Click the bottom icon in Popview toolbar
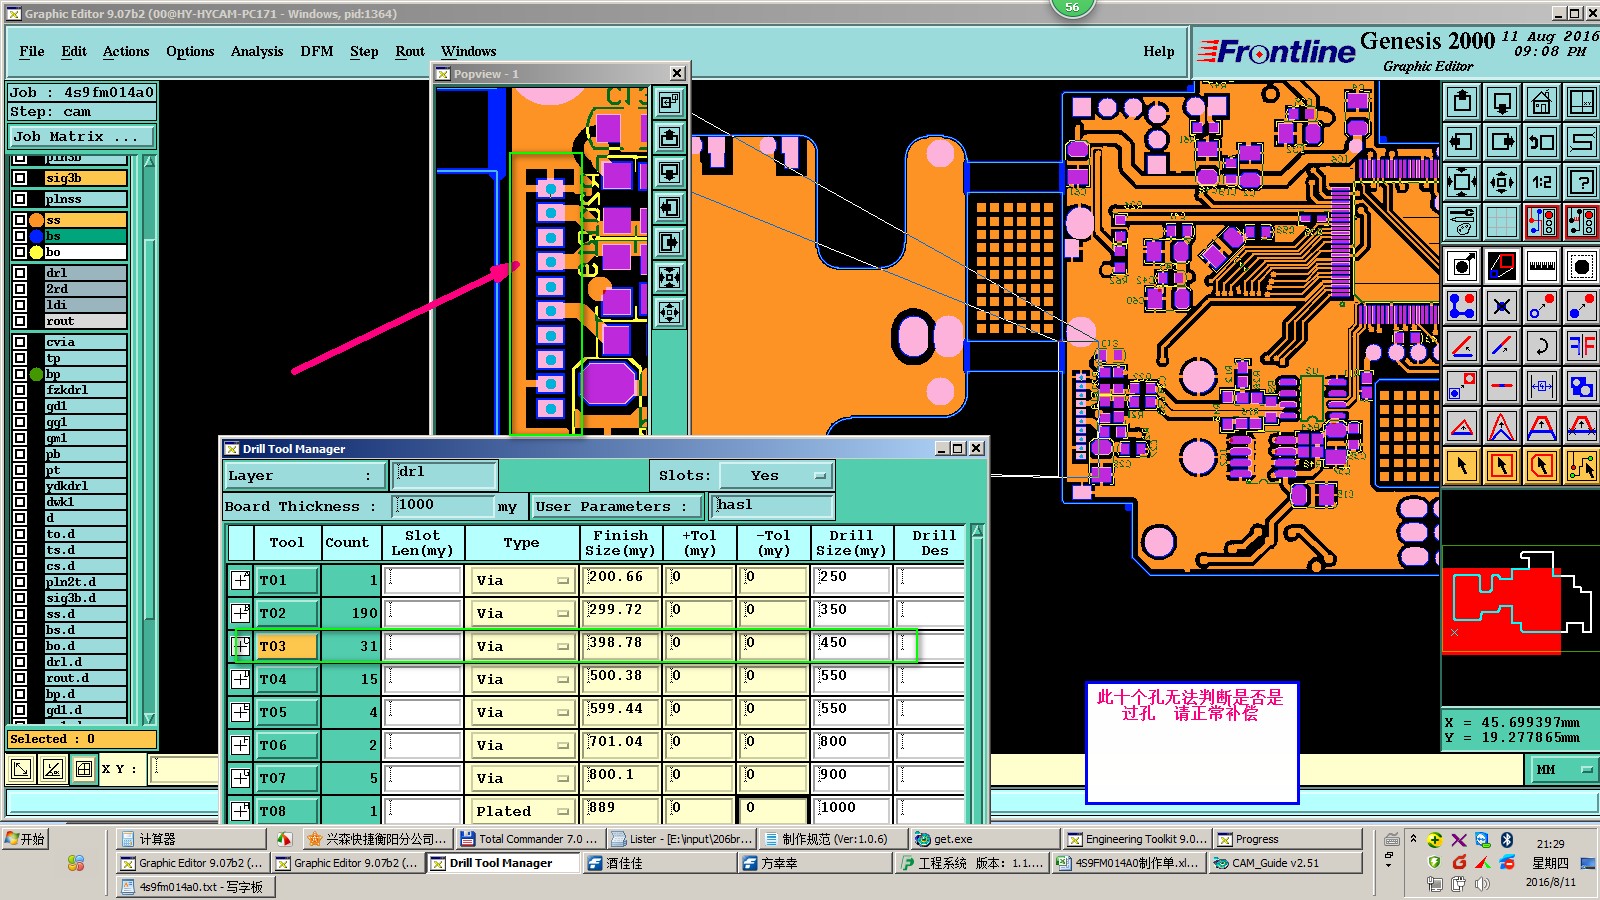The height and width of the screenshot is (900, 1600). [x=669, y=312]
